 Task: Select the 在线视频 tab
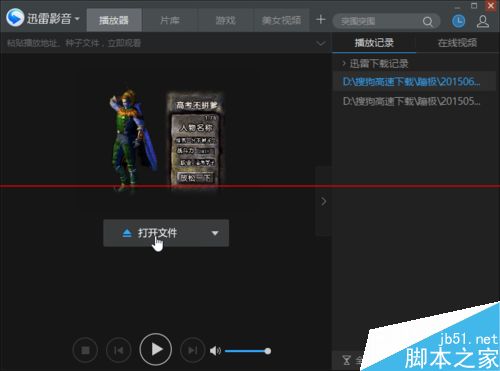457,43
